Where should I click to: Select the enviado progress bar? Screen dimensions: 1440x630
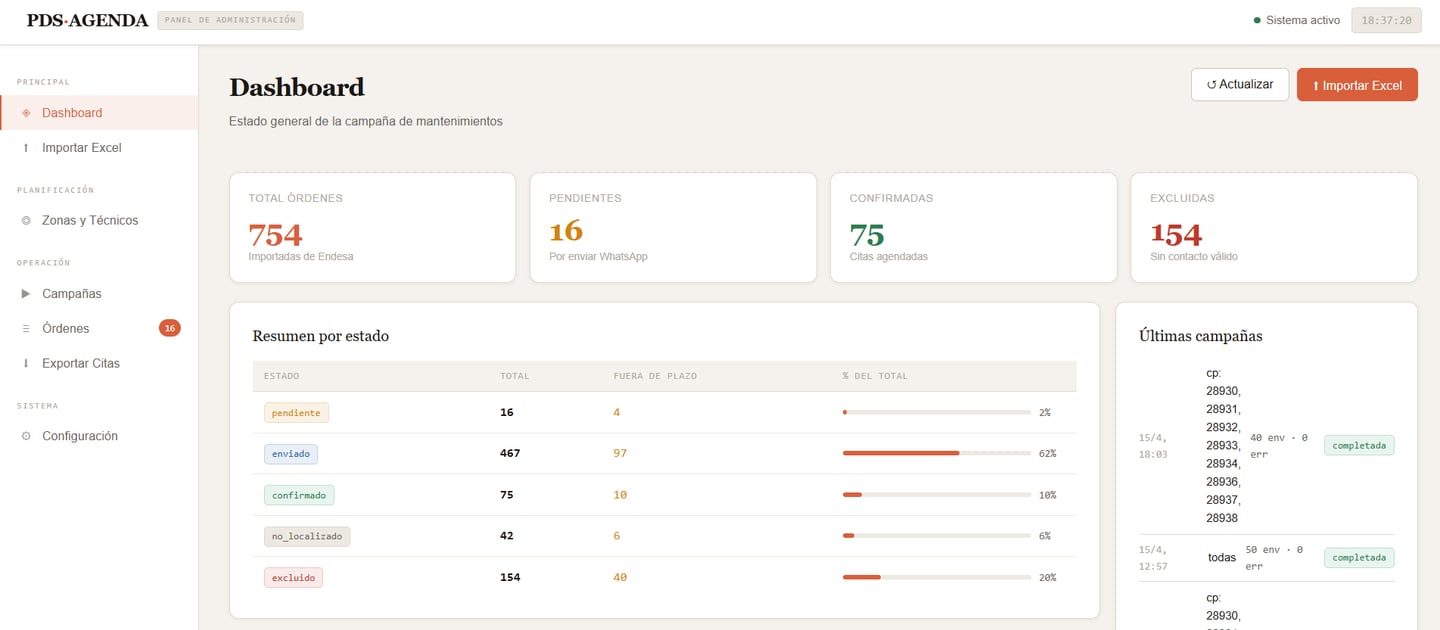click(x=936, y=453)
